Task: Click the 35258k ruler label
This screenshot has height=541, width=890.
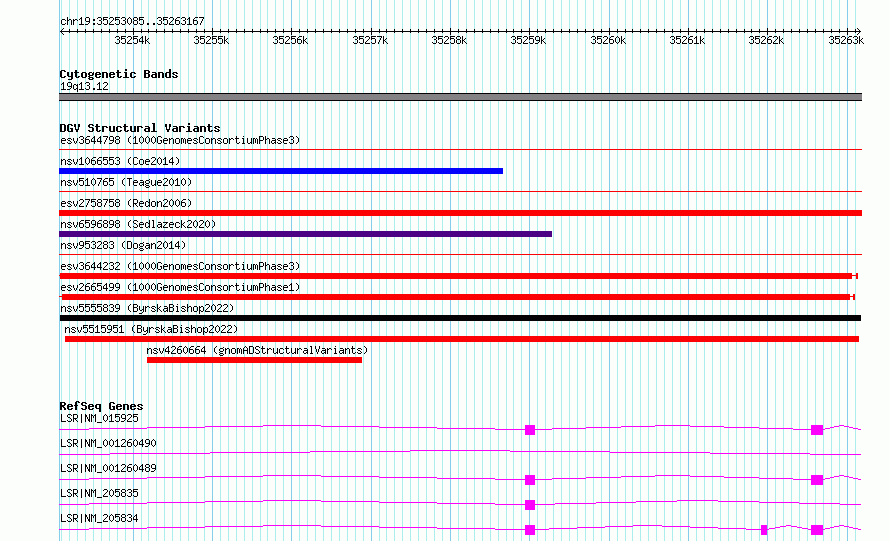Action: 449,40
